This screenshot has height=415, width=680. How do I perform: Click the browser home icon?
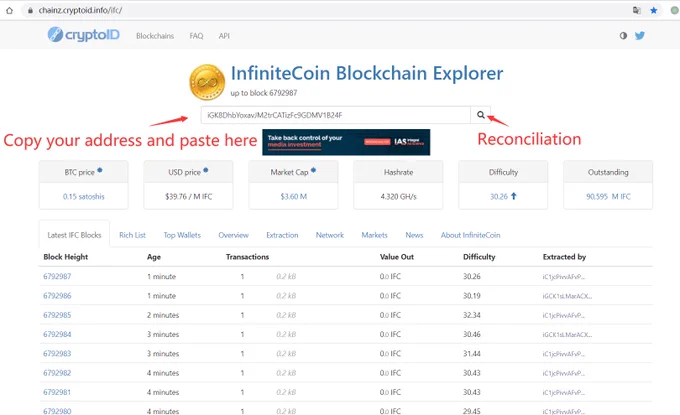[x=10, y=10]
